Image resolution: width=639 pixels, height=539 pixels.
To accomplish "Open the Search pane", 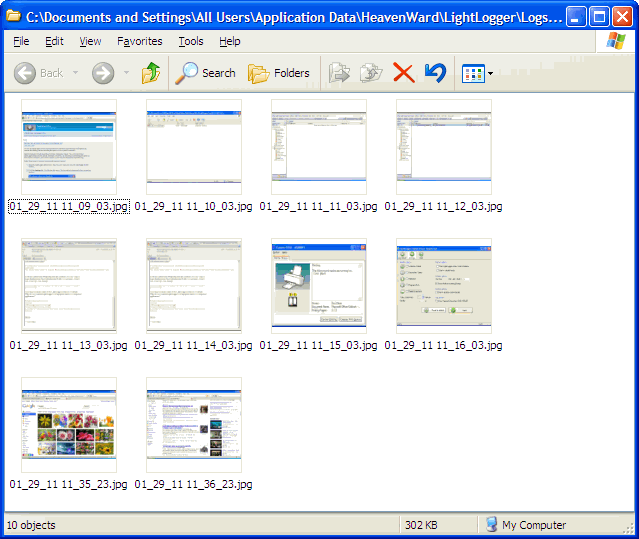I will (x=205, y=73).
